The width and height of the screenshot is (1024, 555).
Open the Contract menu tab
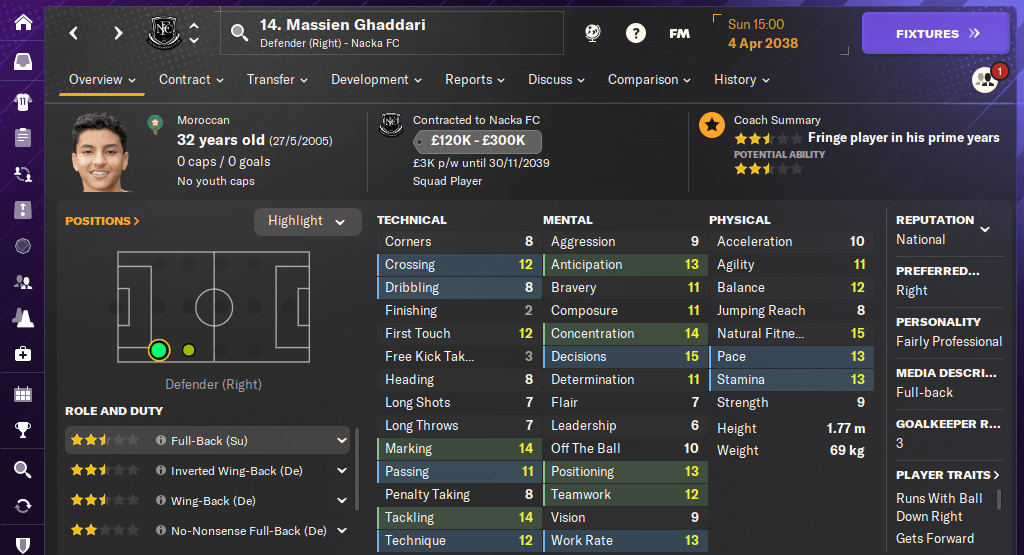[x=191, y=80]
